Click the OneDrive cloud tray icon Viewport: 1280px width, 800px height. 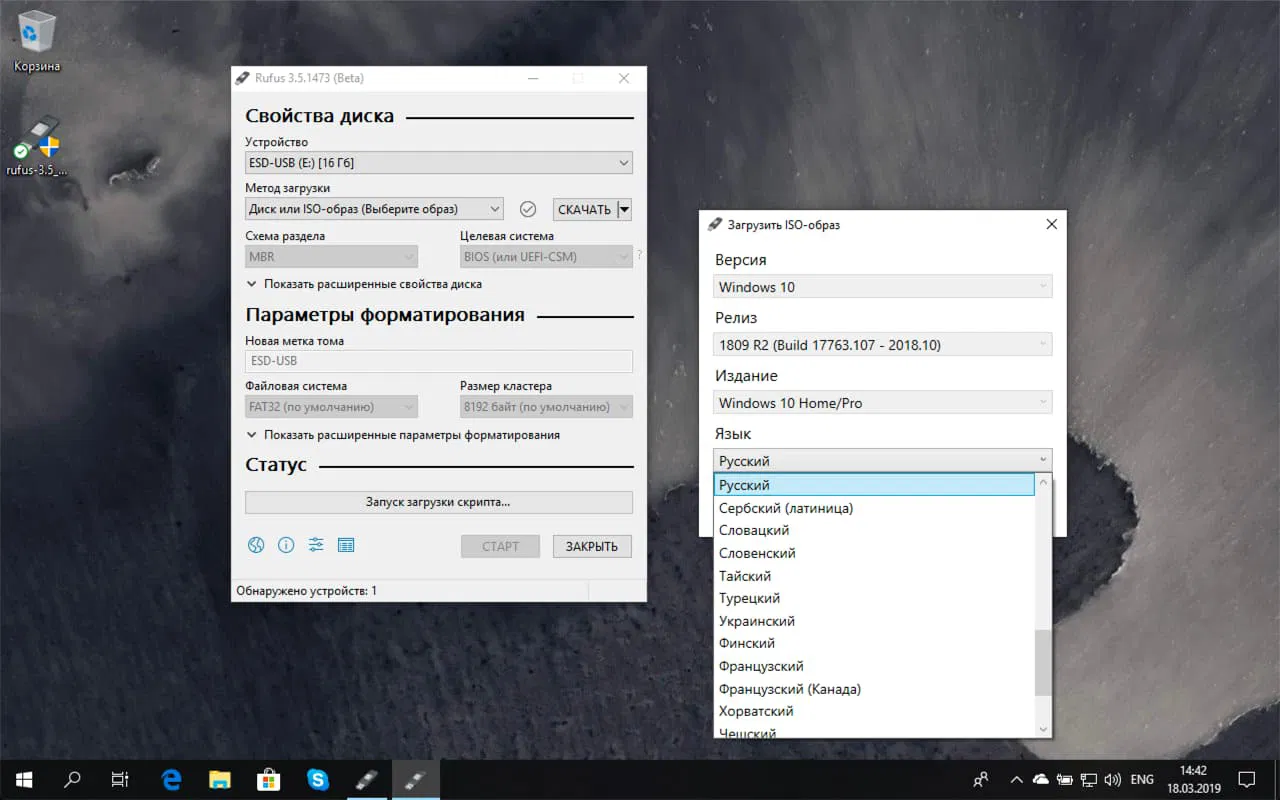pyautogui.click(x=1040, y=779)
